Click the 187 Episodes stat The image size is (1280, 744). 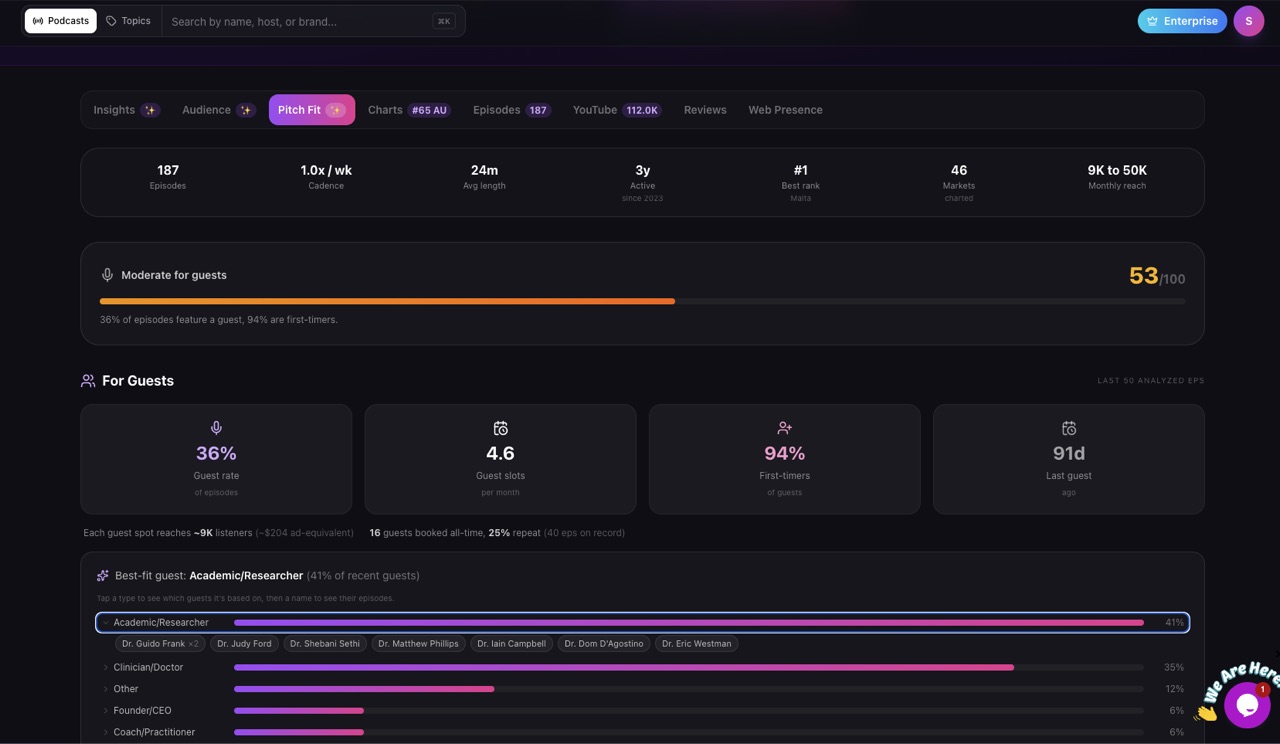(168, 177)
